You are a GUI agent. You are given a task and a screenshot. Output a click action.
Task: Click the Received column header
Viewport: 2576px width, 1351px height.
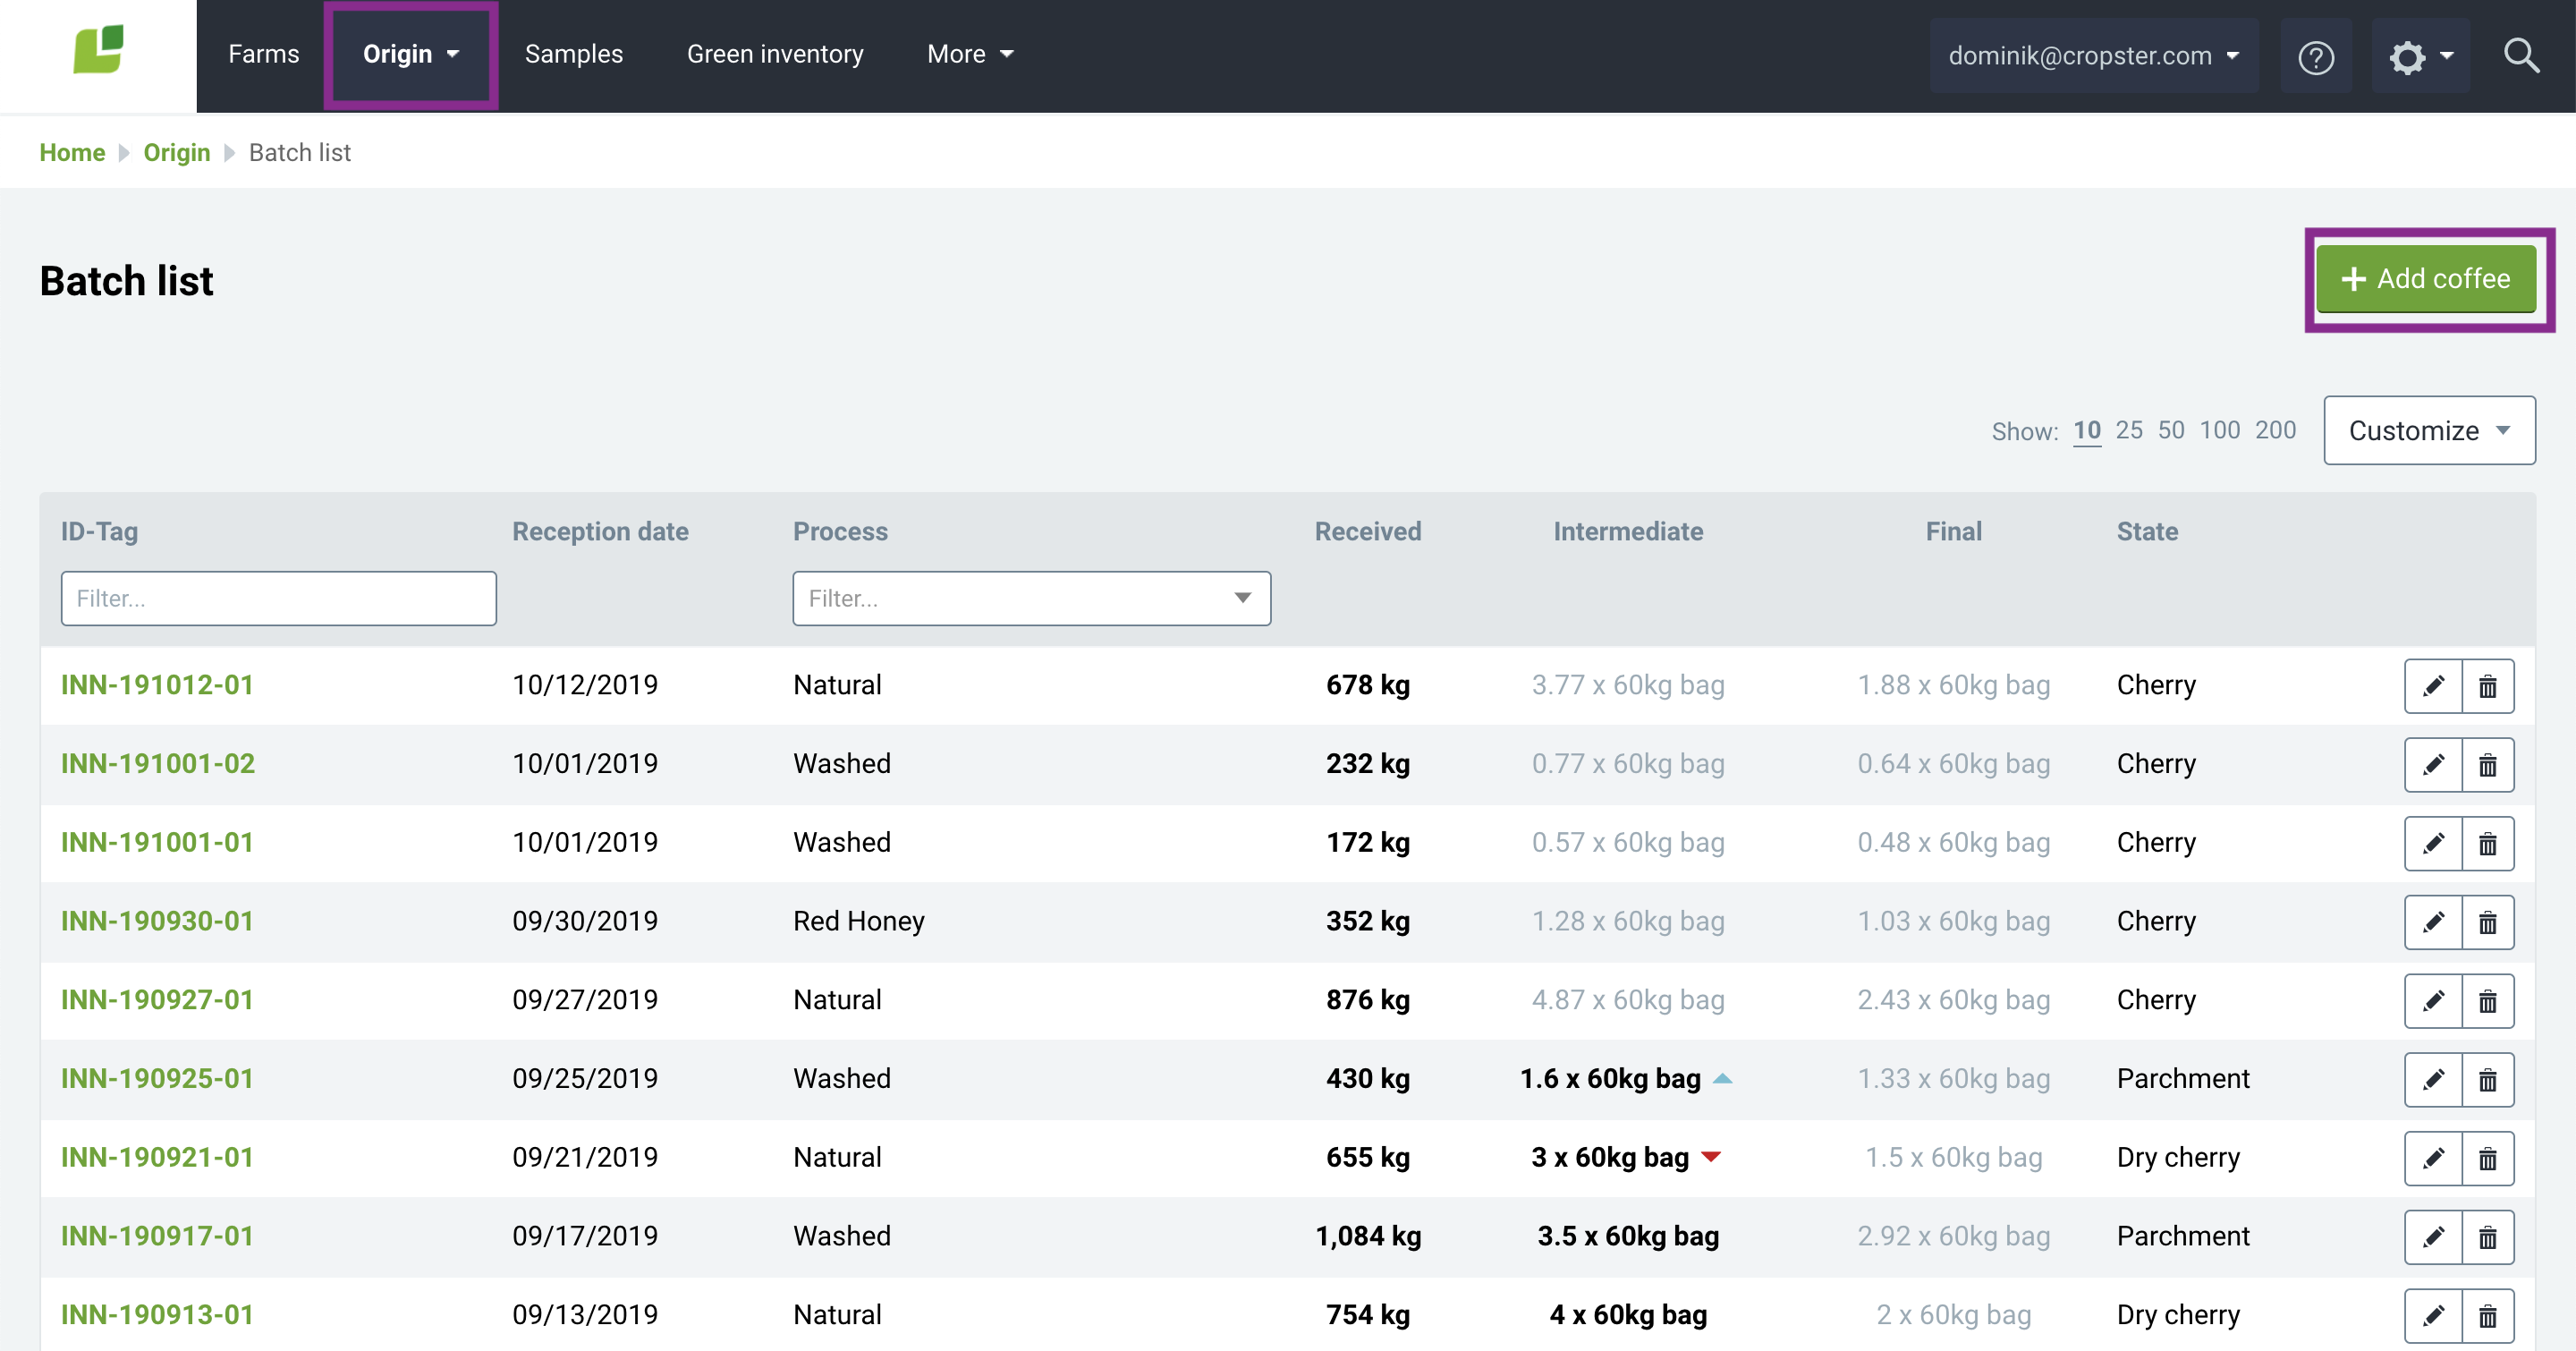pos(1367,532)
